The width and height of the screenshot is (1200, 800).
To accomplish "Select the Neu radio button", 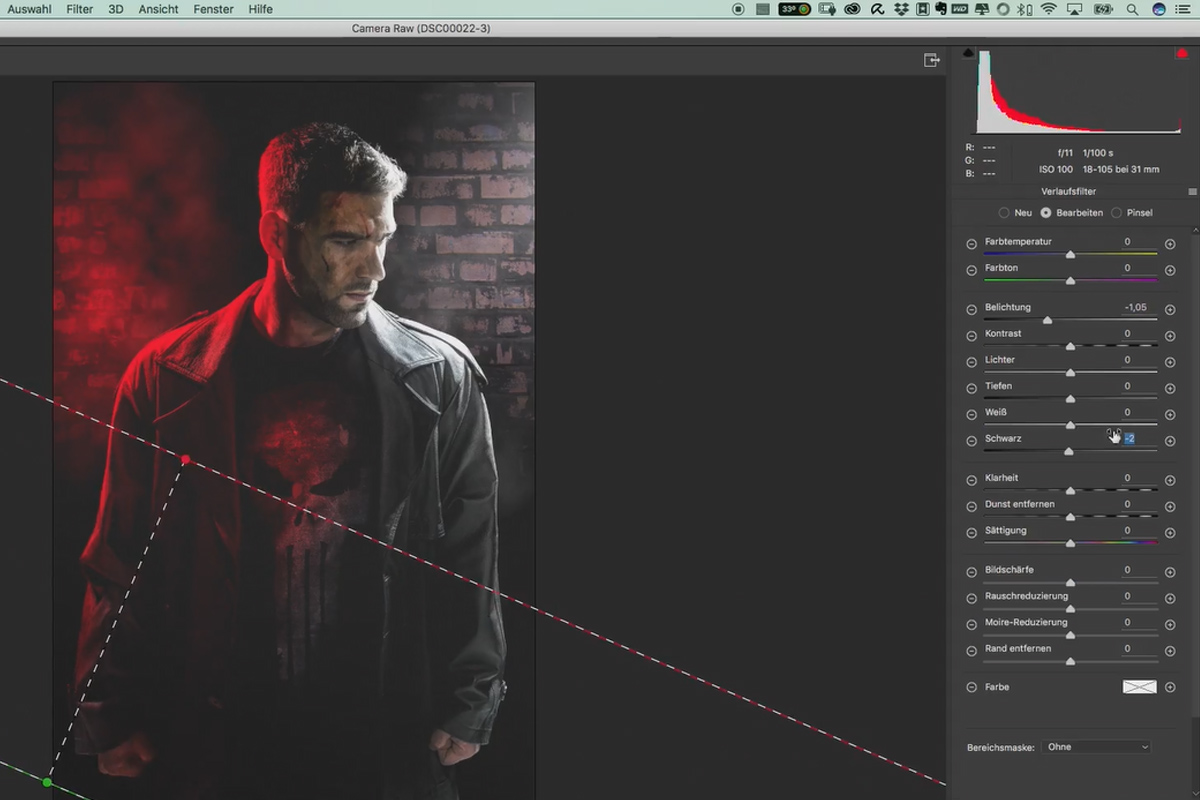I will [1004, 213].
